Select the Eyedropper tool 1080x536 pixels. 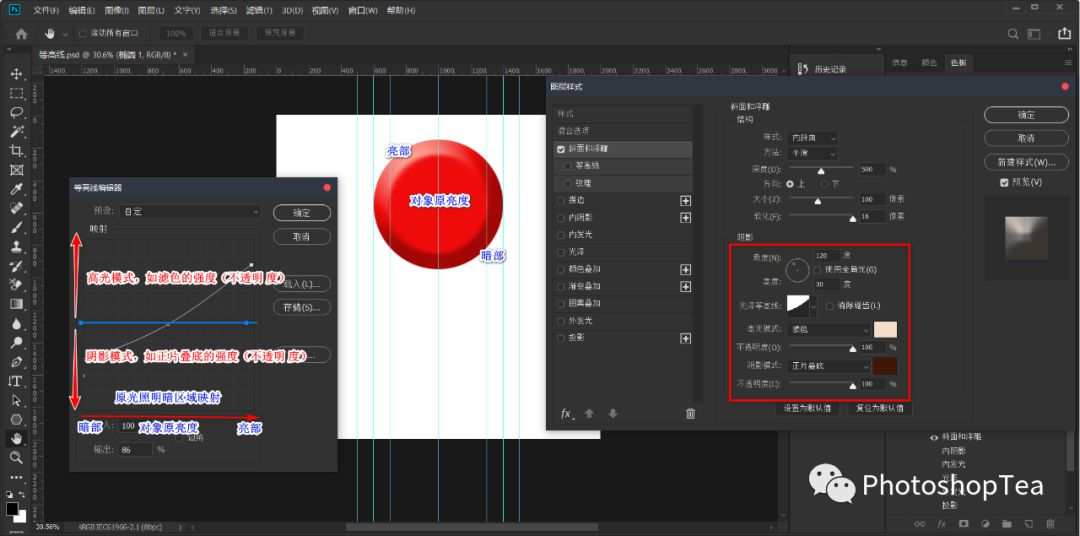tap(17, 189)
